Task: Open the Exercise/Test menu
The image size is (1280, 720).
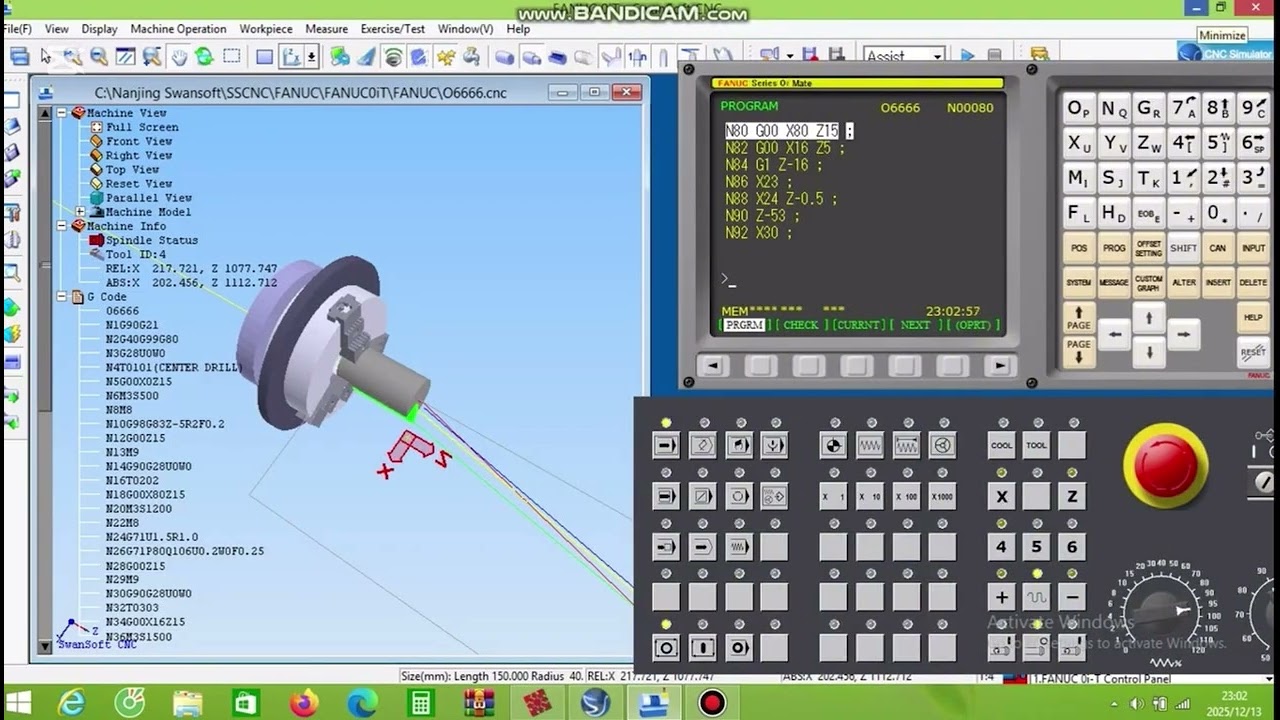Action: tap(393, 29)
